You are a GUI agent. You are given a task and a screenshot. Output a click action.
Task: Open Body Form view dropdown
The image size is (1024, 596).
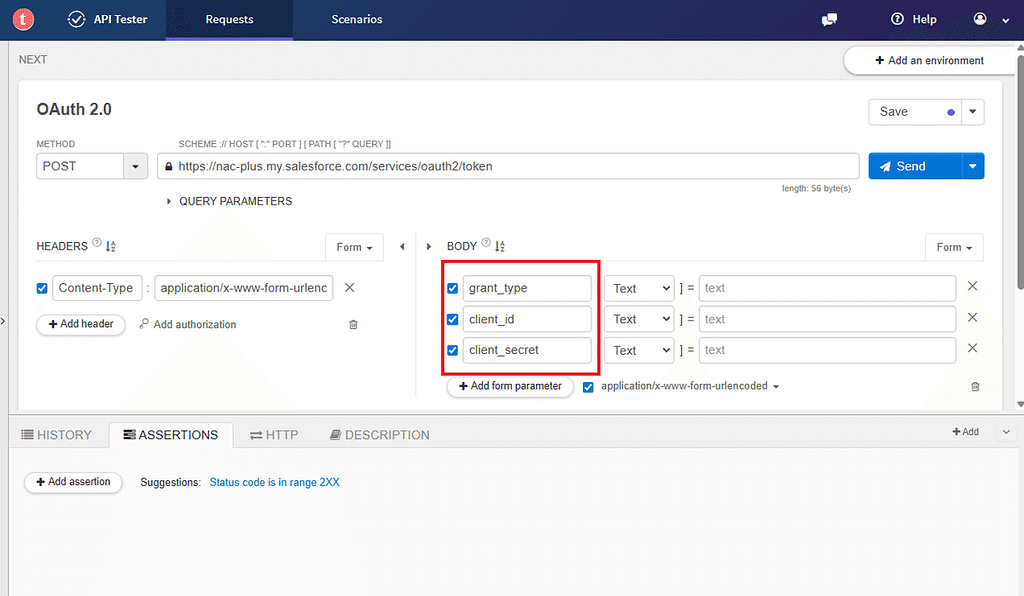point(954,247)
